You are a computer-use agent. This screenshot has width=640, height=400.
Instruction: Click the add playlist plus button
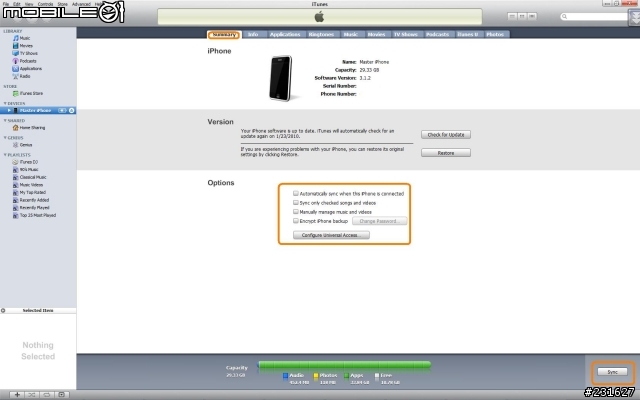[x=17, y=395]
